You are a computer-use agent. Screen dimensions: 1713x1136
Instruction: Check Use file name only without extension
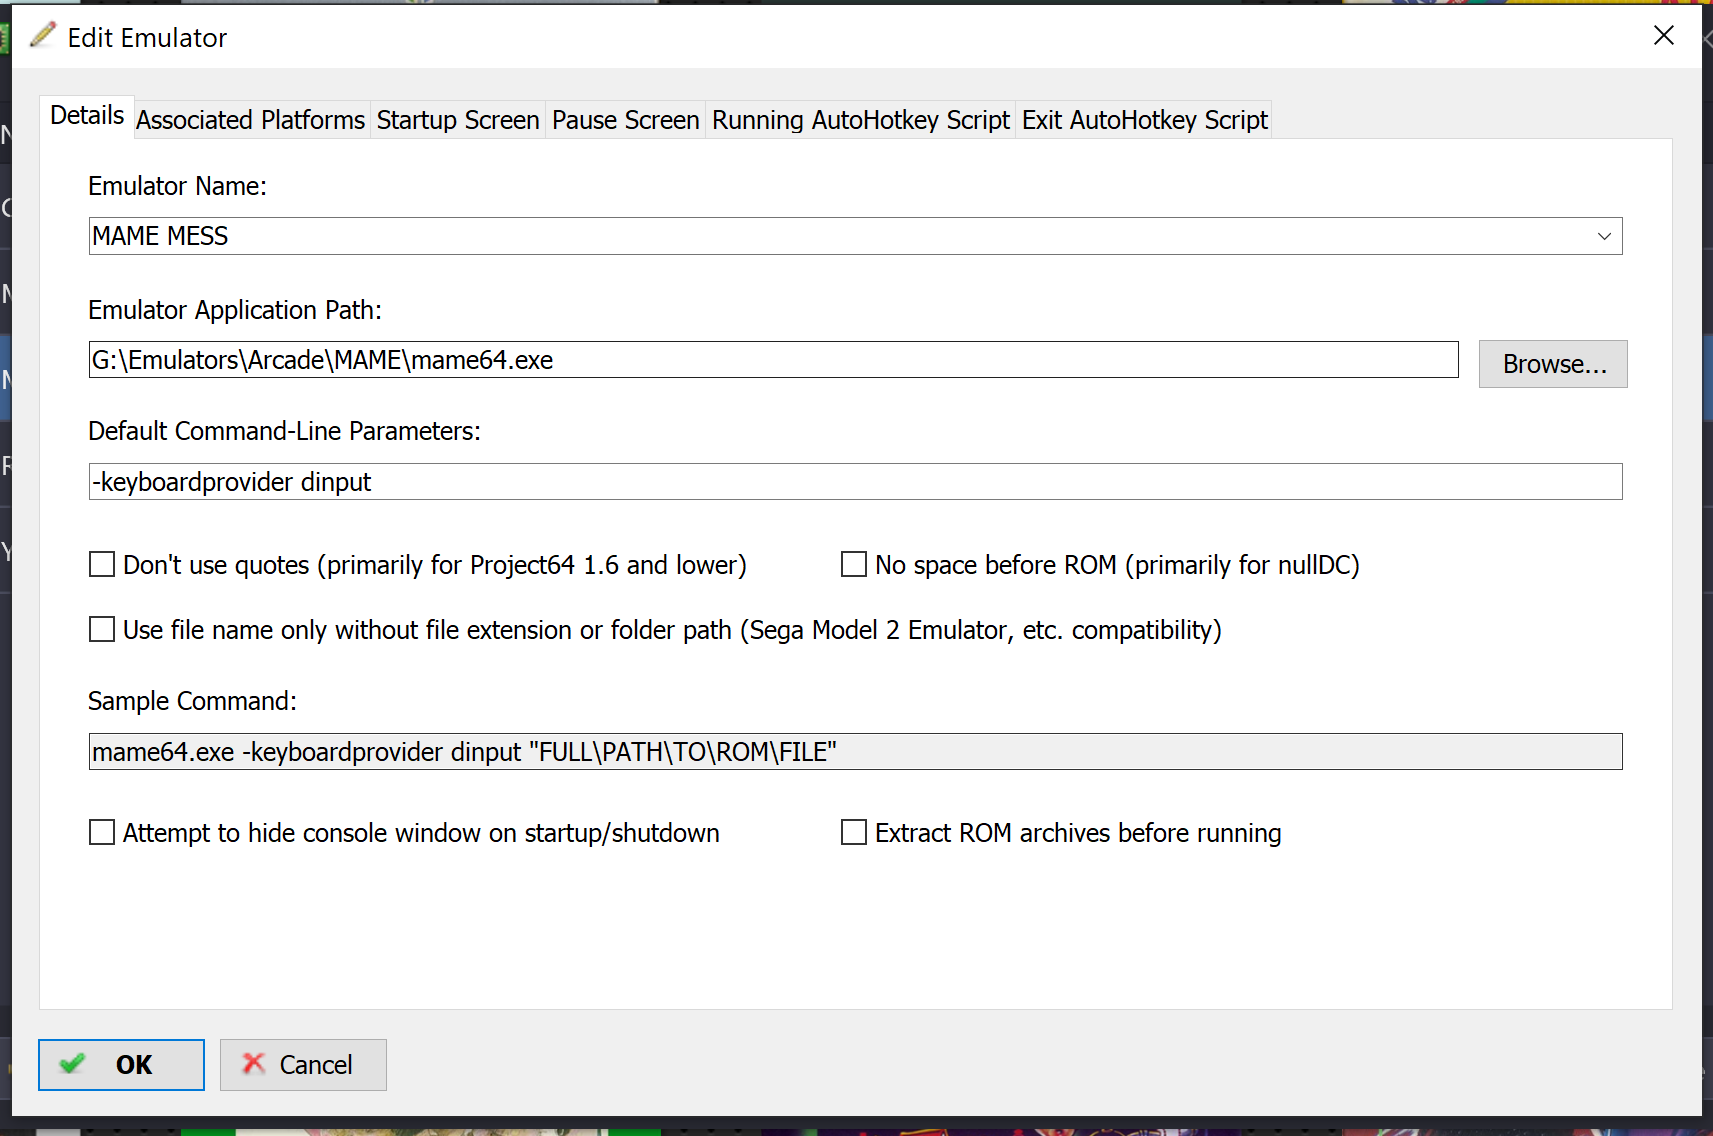pos(102,630)
